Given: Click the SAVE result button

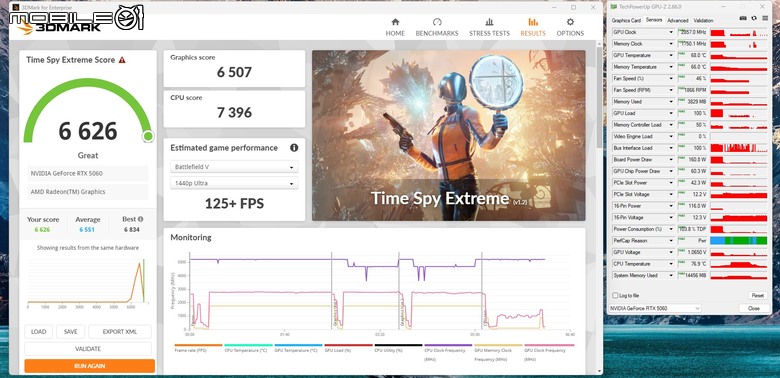Looking at the screenshot, I should coord(71,332).
